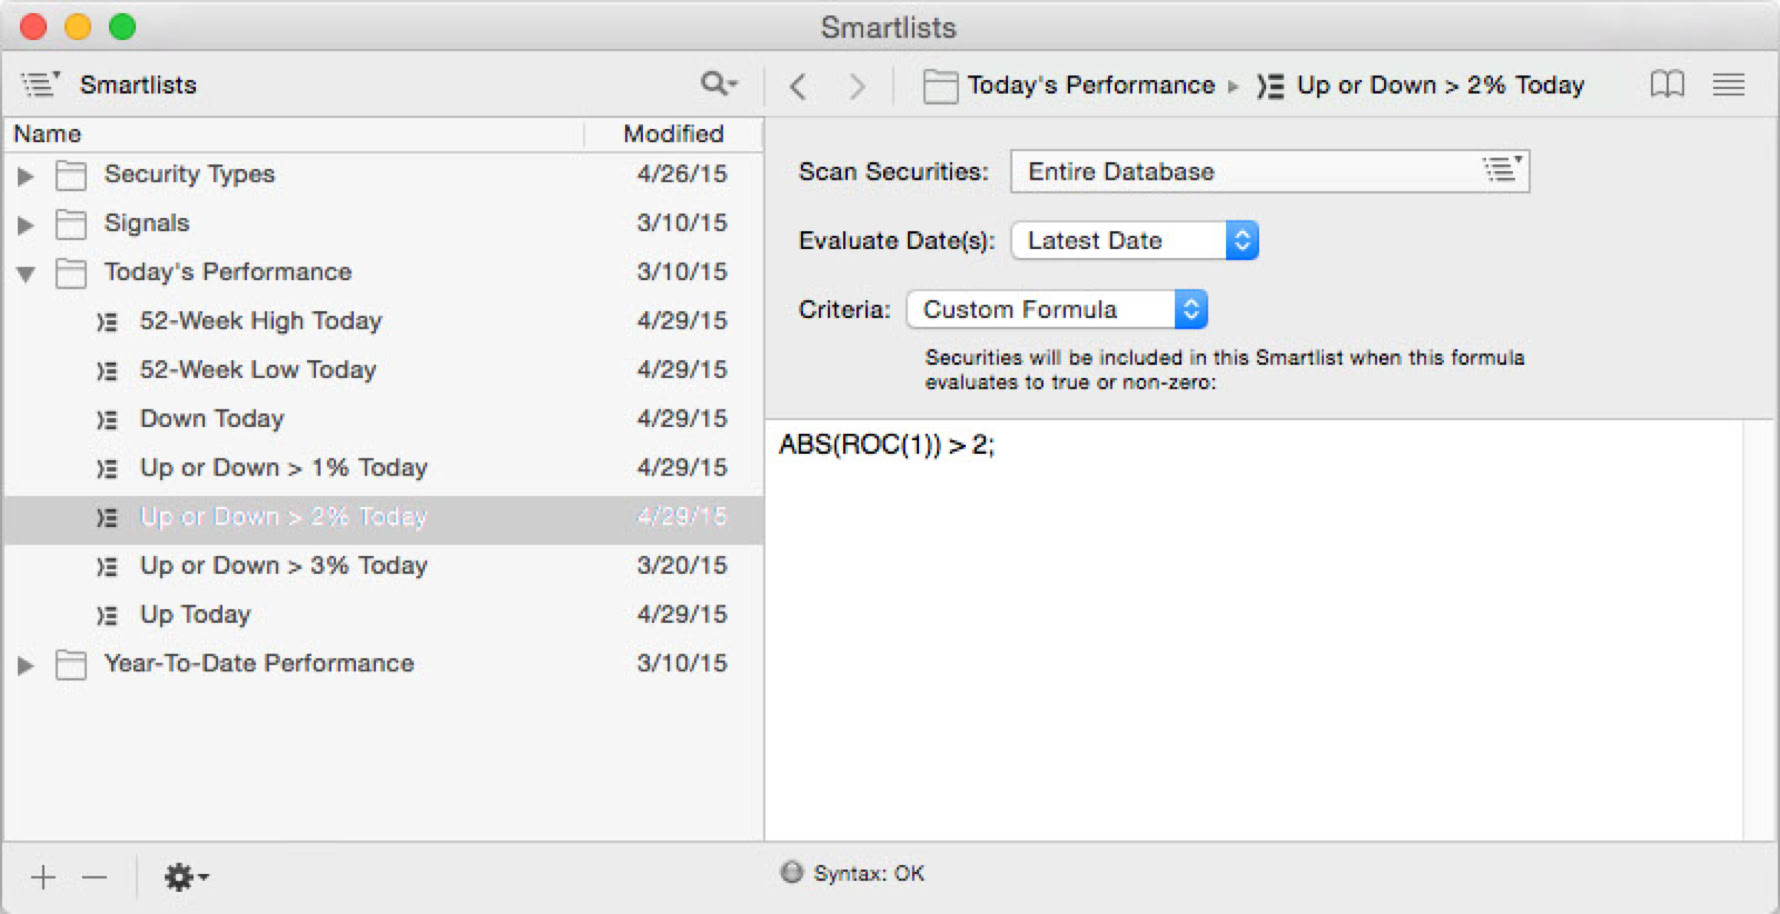Collapse the Today's Performance folder
This screenshot has width=1780, height=914.
pos(25,272)
